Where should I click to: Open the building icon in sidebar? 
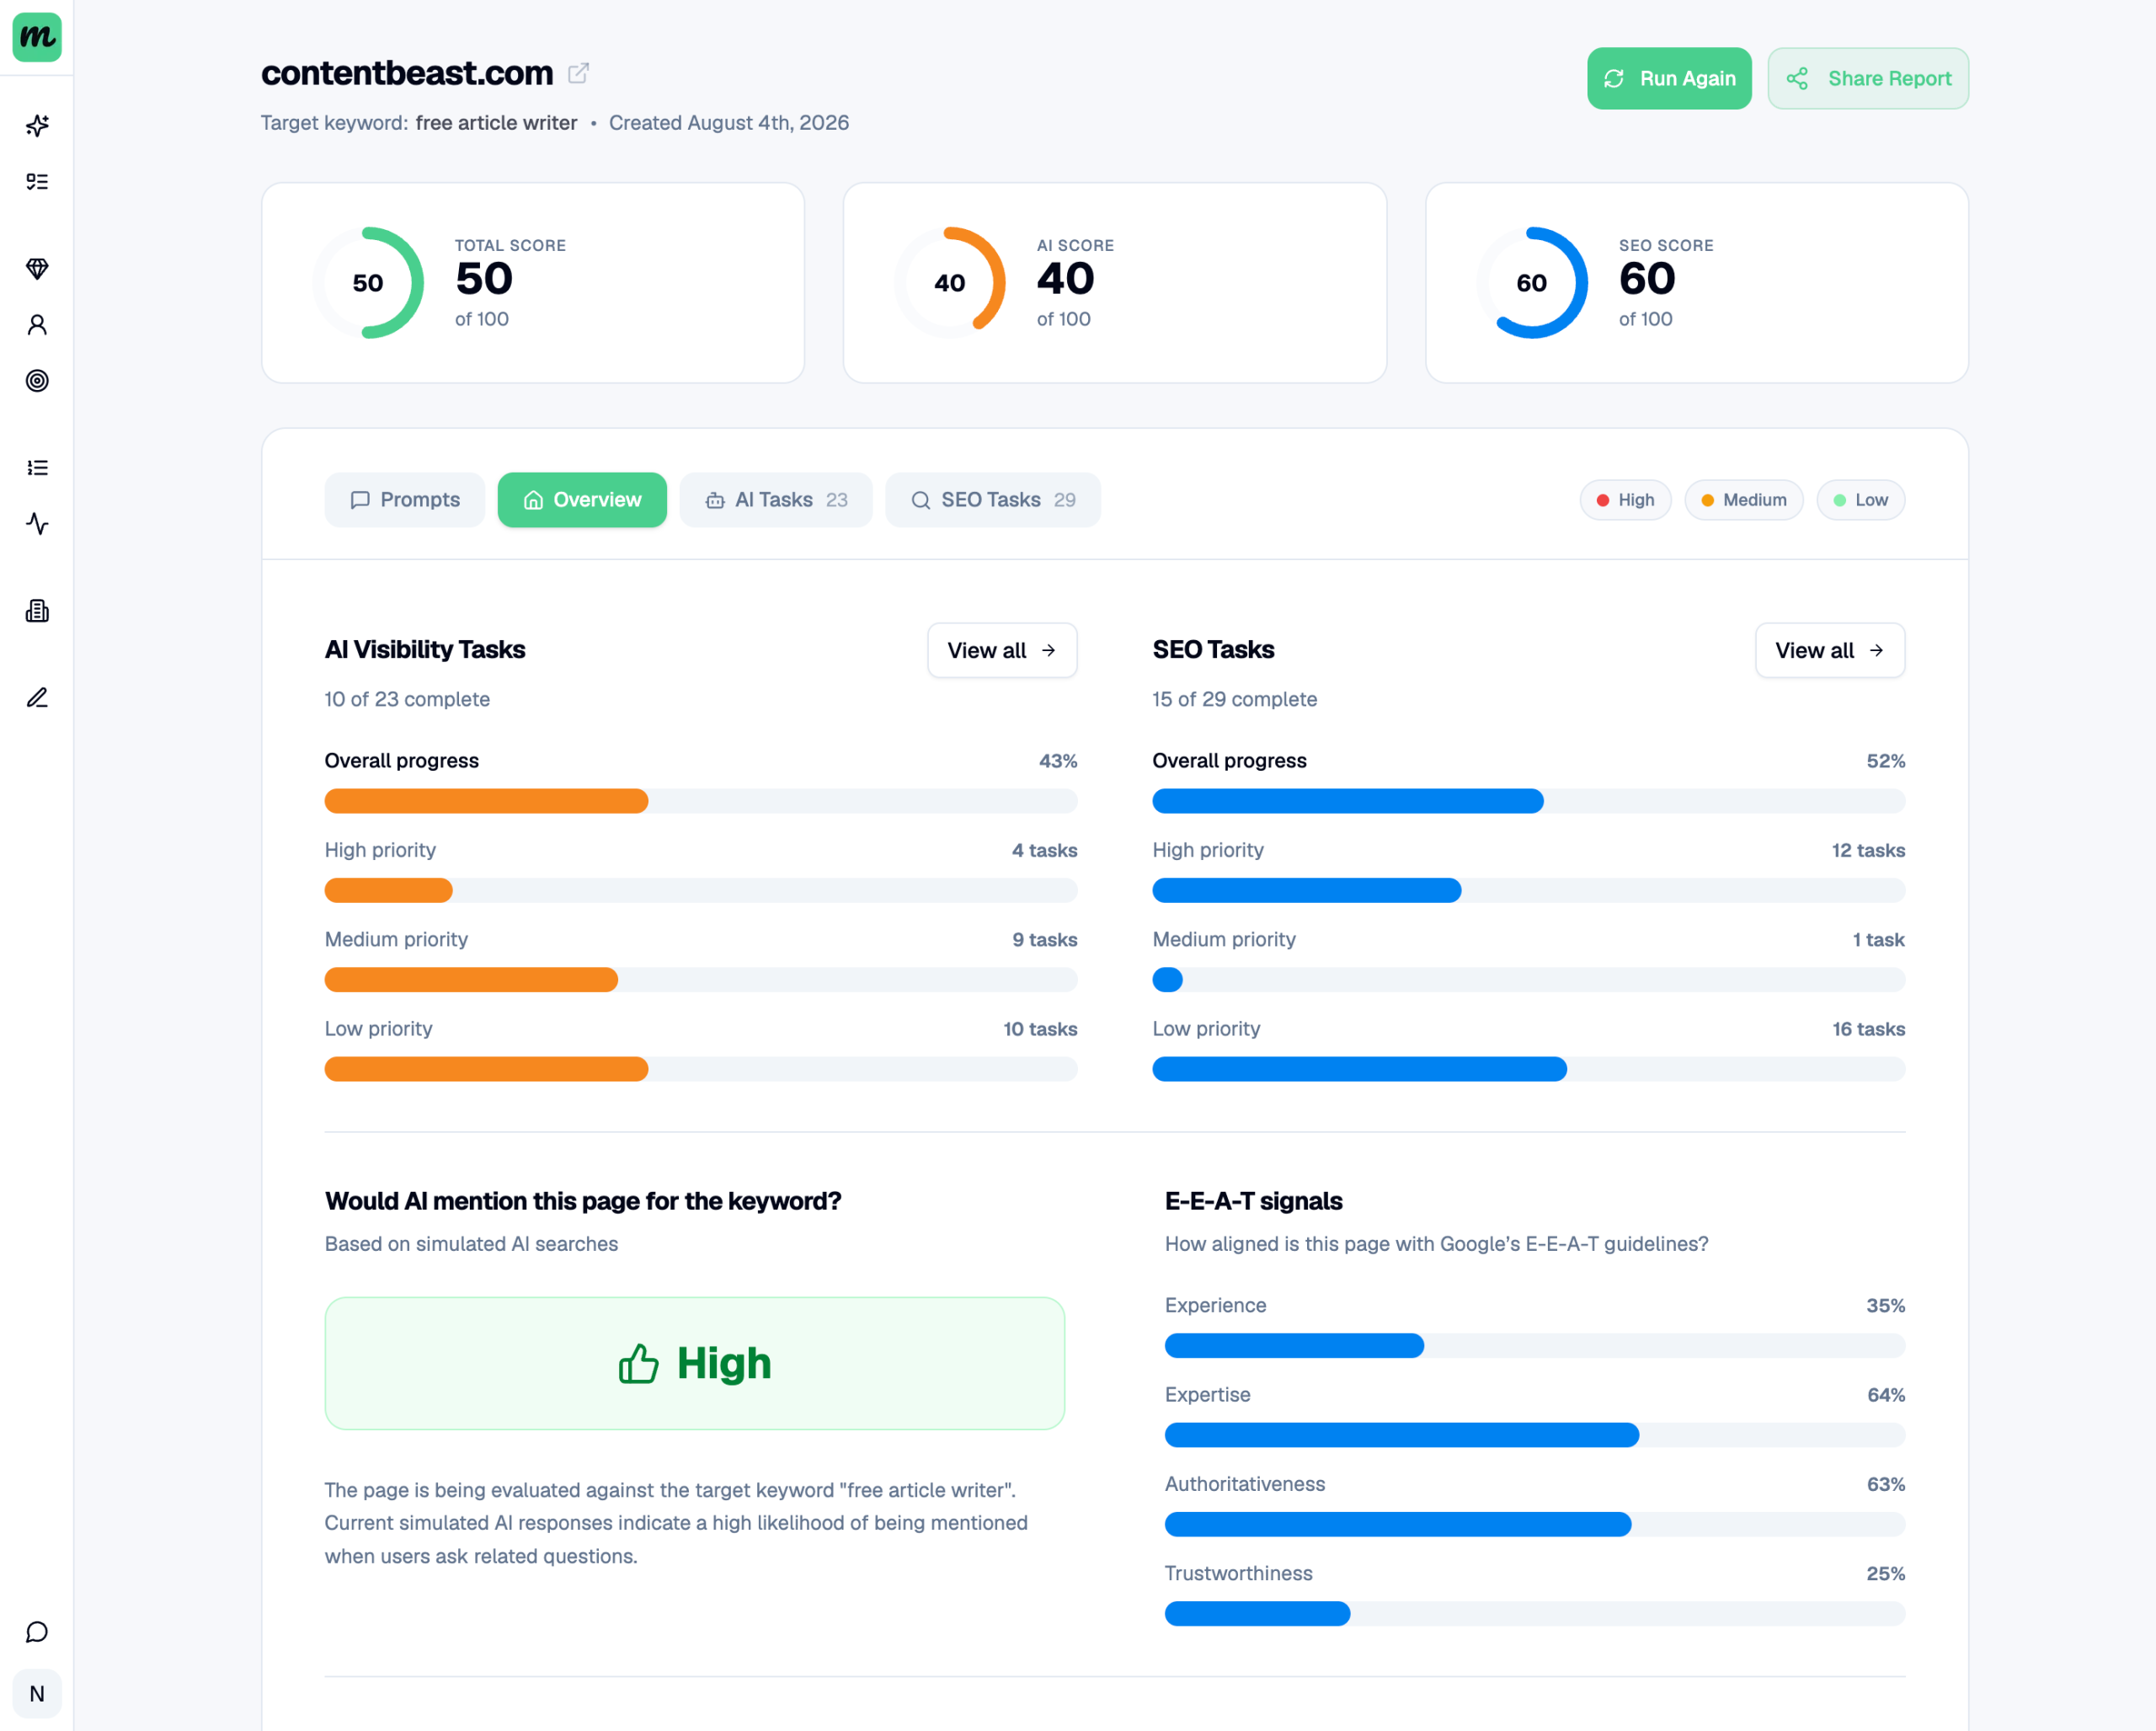(37, 610)
